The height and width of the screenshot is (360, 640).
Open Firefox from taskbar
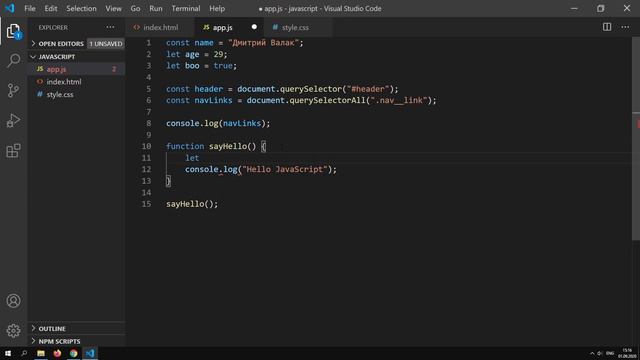click(57, 353)
